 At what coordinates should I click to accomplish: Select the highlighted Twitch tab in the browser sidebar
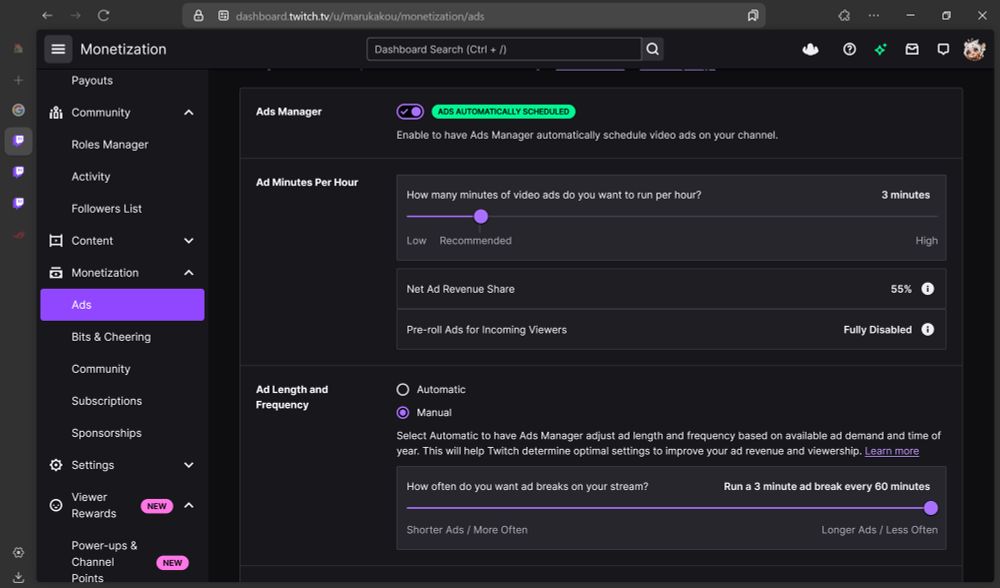pos(18,141)
